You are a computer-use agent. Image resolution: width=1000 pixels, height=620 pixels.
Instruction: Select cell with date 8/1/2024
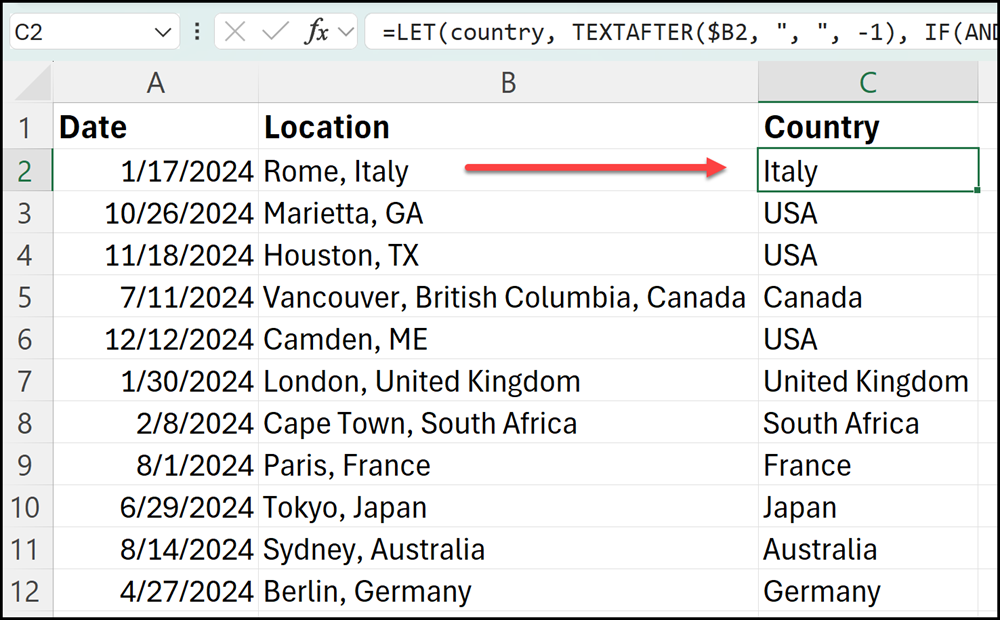[x=156, y=466]
